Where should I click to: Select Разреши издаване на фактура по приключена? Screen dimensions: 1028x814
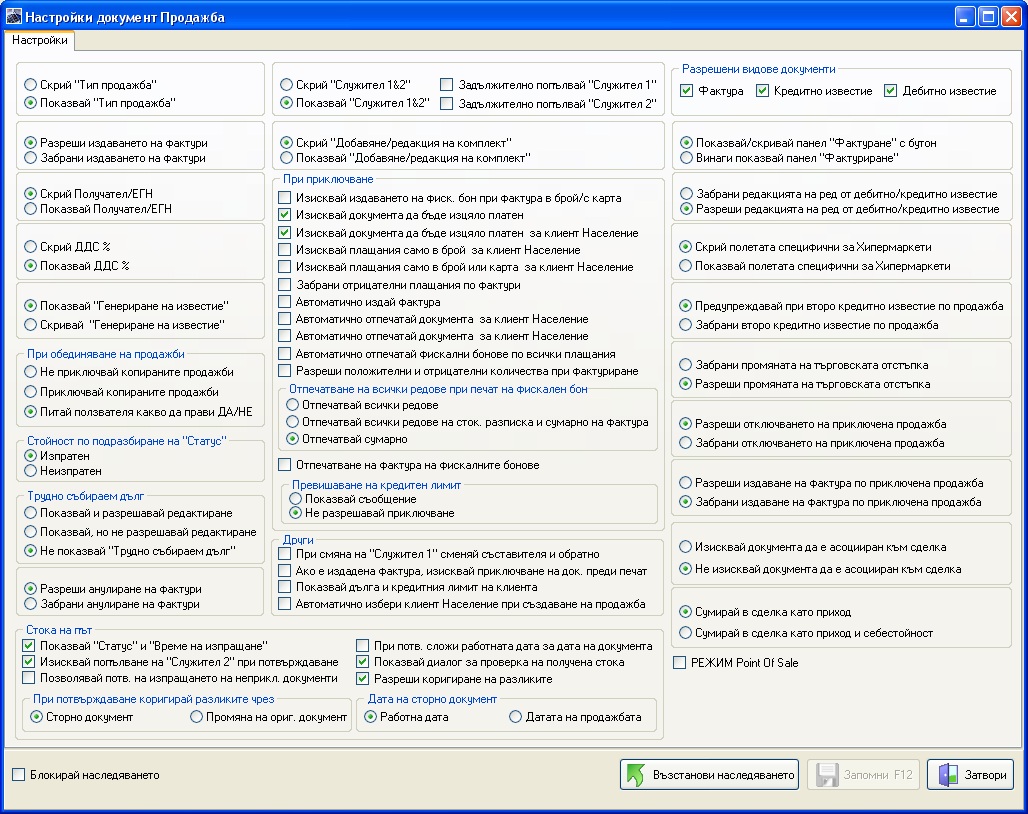pos(686,483)
